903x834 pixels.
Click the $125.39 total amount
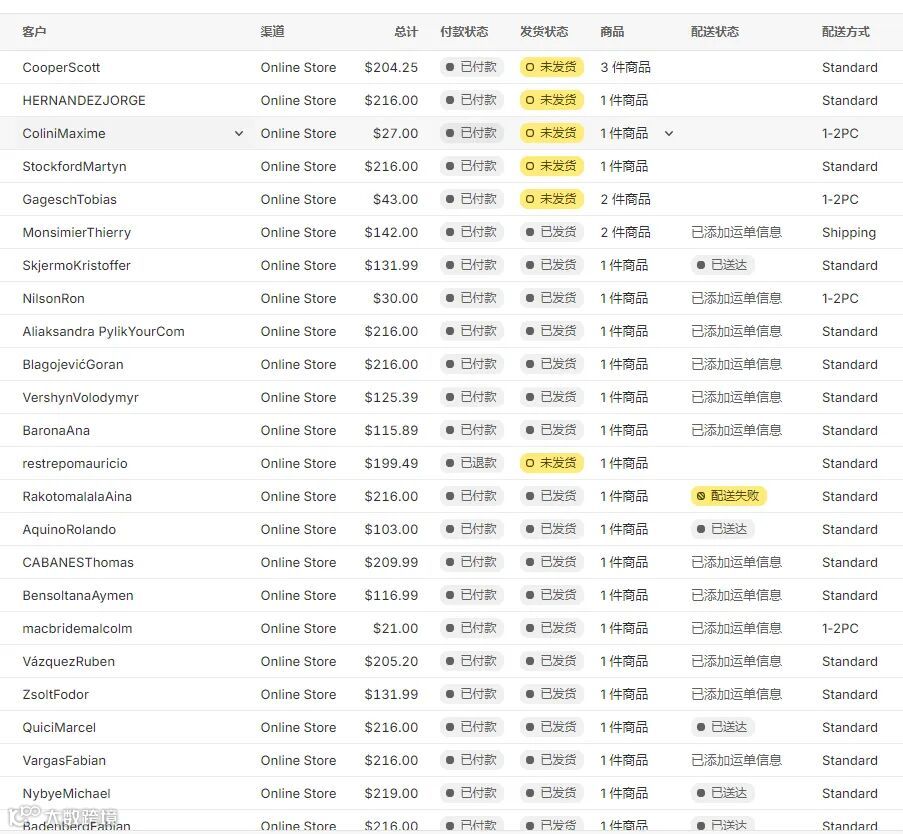point(391,397)
